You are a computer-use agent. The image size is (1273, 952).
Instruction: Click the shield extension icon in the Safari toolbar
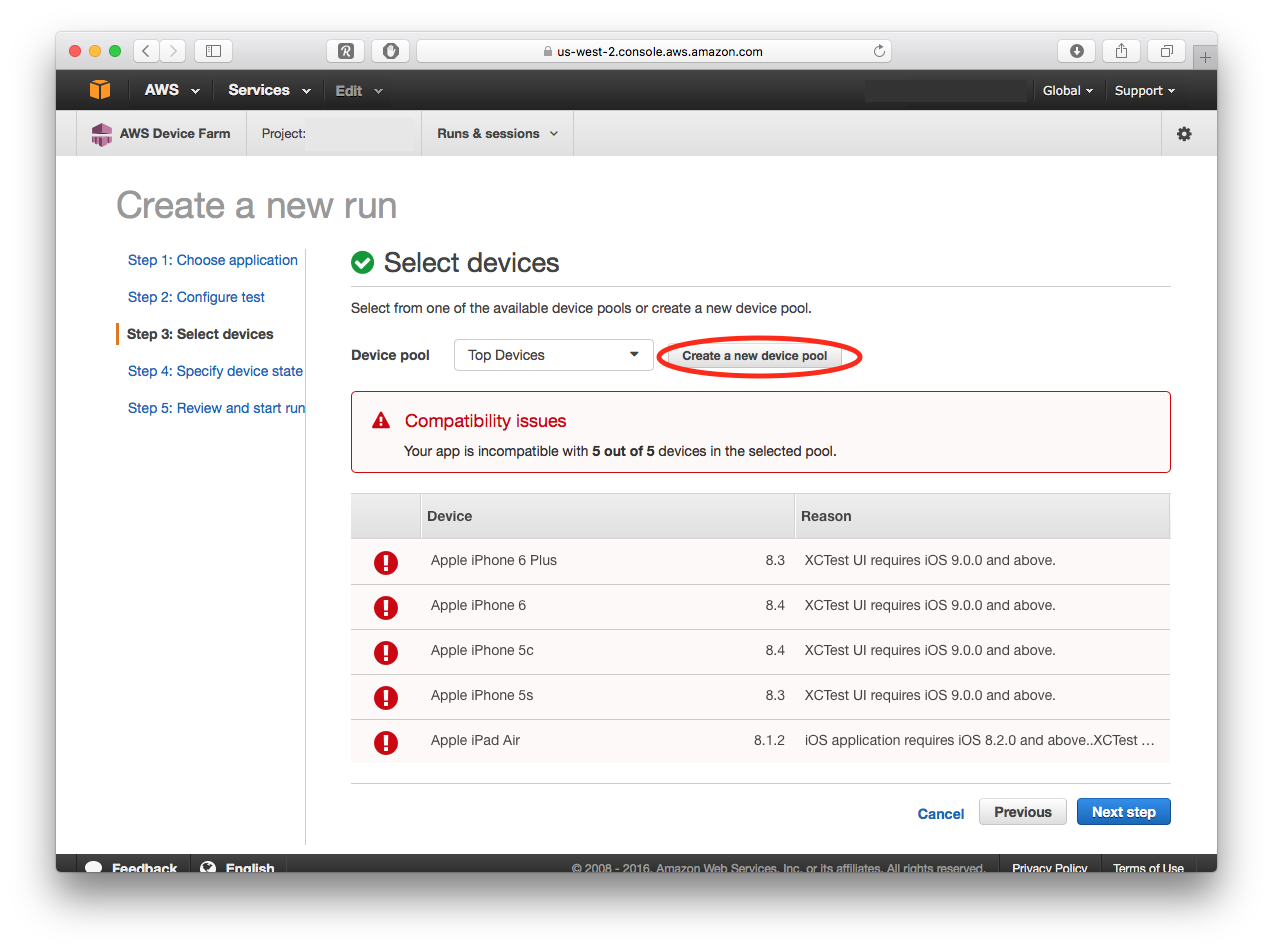390,51
